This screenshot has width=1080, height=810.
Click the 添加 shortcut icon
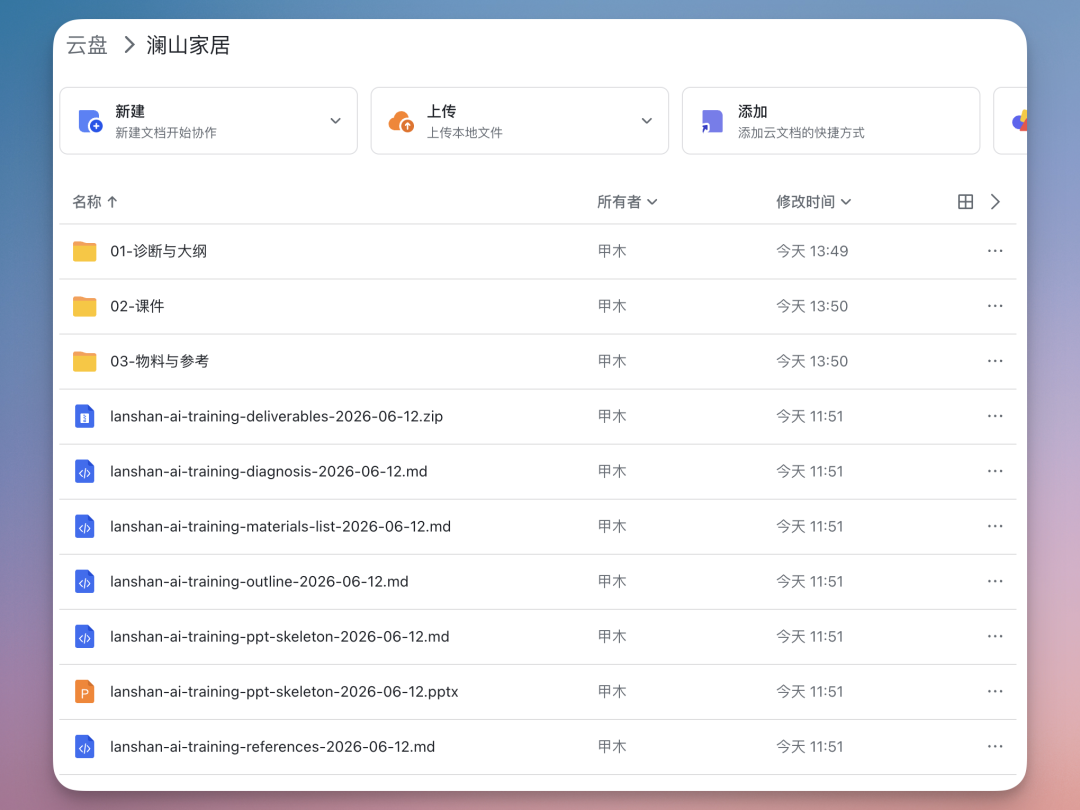point(712,121)
